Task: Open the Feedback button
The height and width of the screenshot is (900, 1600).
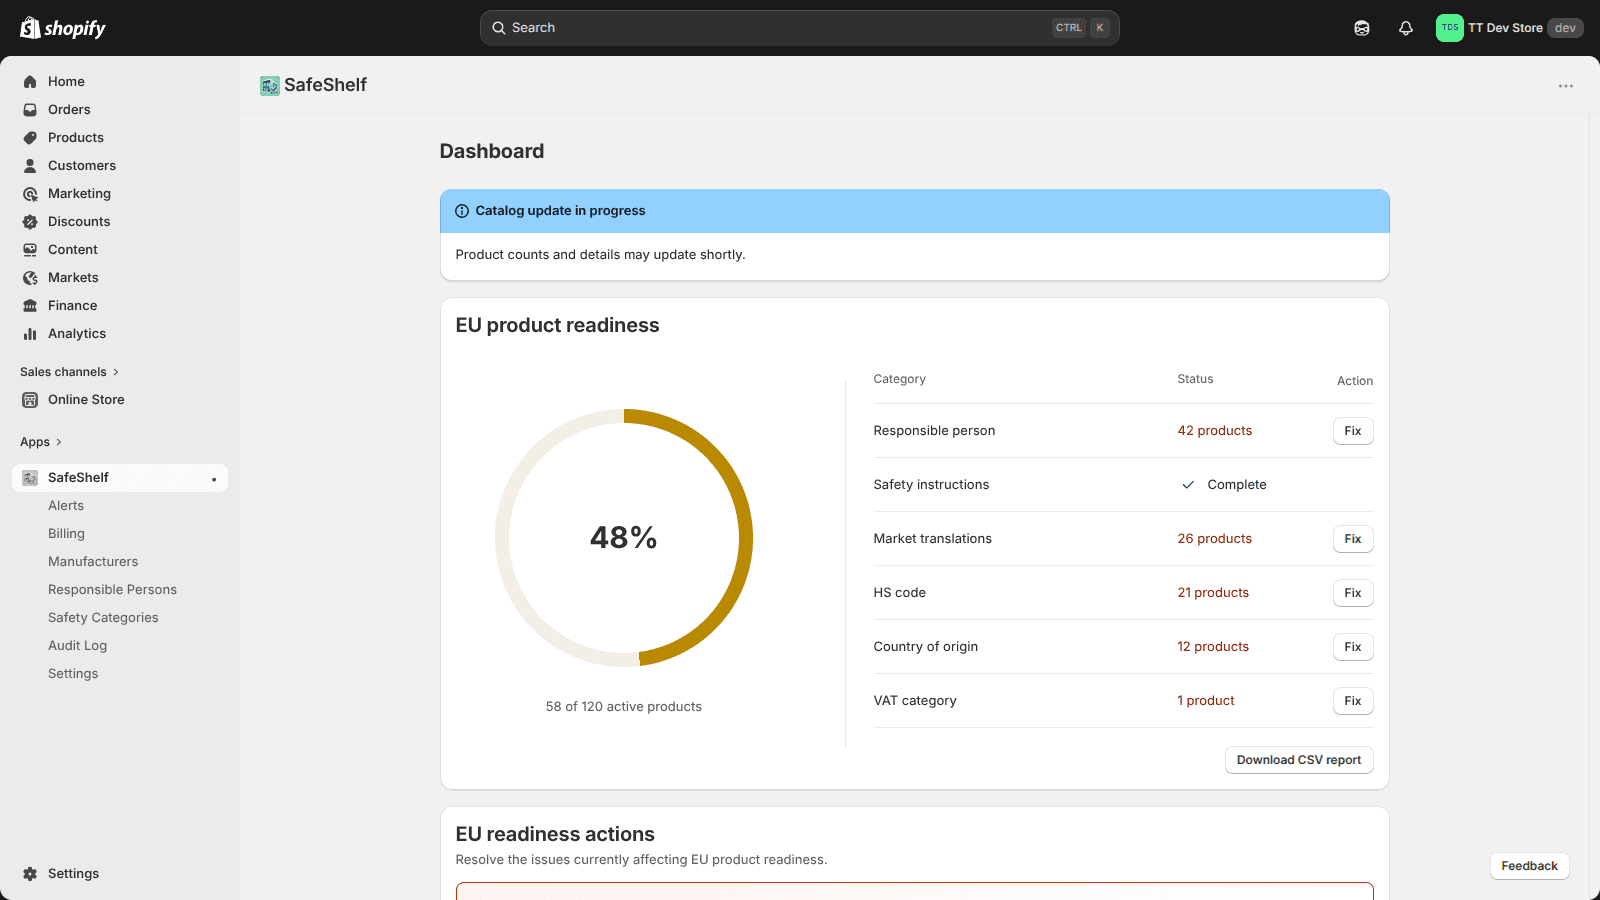Action: coord(1529,866)
